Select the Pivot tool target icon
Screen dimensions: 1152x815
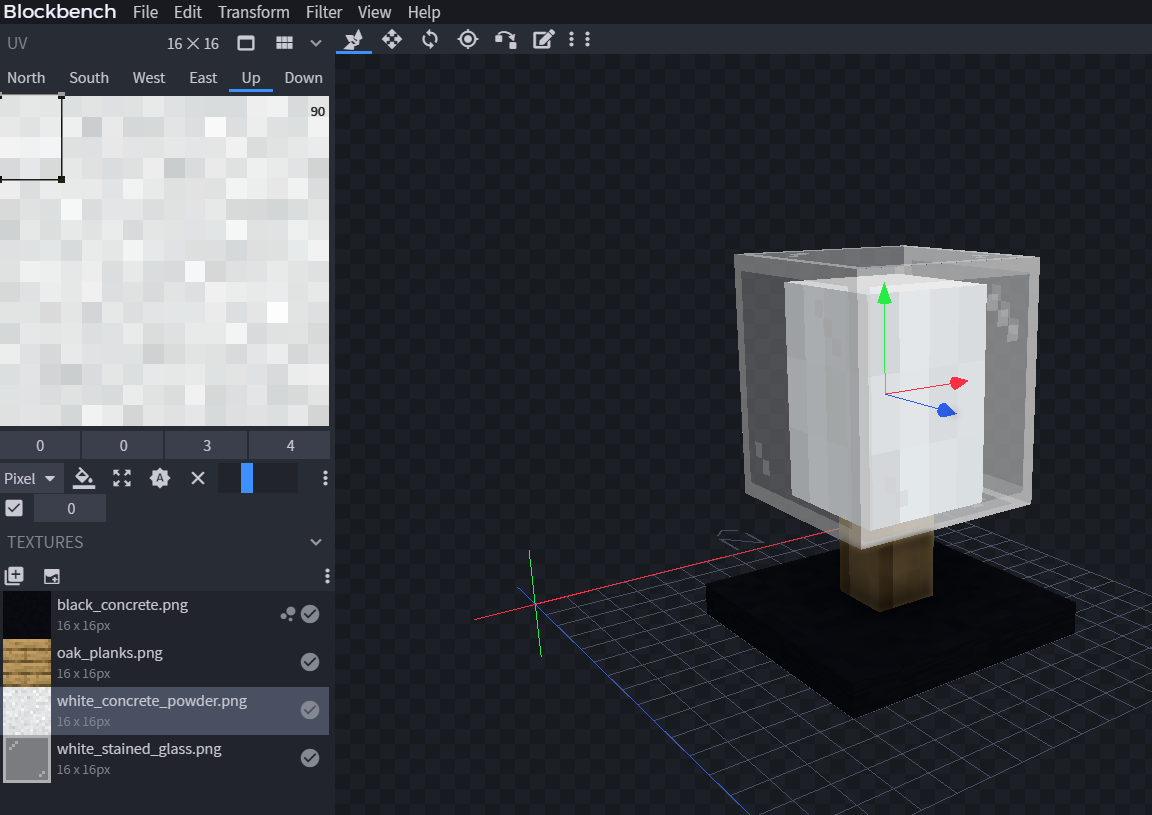pos(467,39)
